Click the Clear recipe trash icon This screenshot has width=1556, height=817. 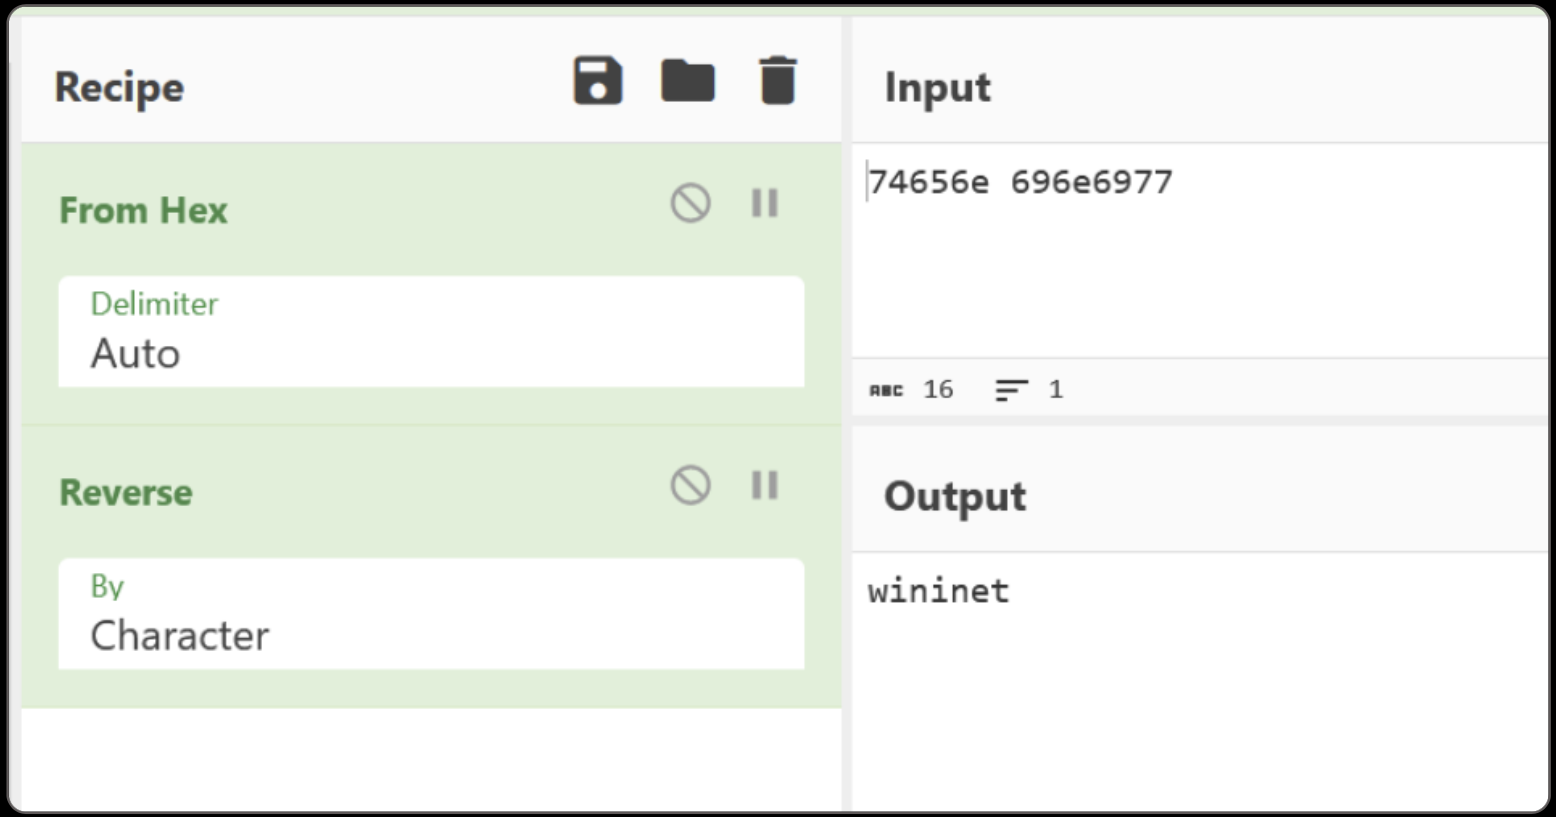pyautogui.click(x=777, y=81)
